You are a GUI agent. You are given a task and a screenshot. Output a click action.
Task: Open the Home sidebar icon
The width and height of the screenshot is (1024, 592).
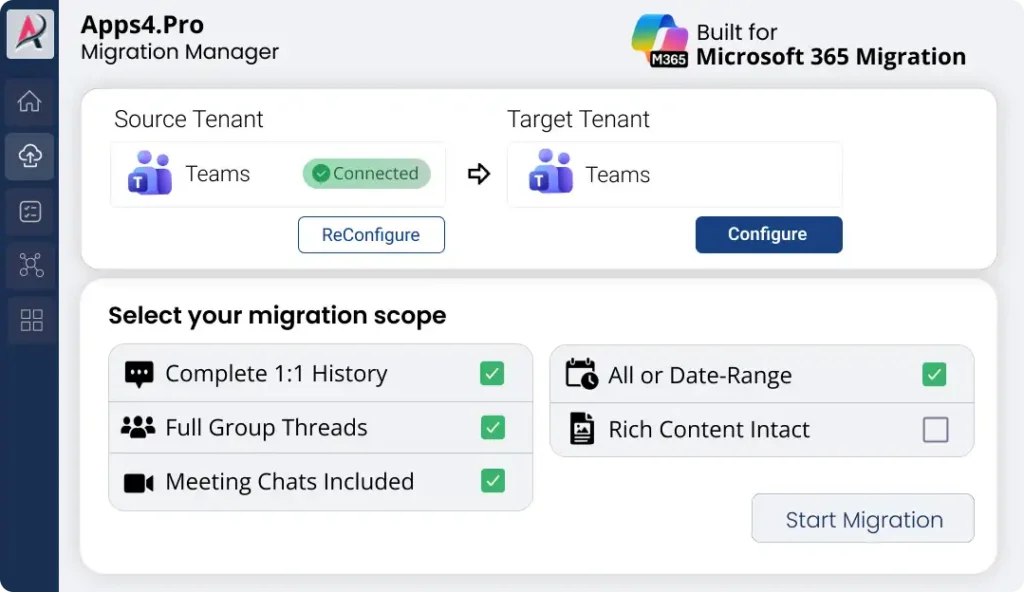click(29, 101)
